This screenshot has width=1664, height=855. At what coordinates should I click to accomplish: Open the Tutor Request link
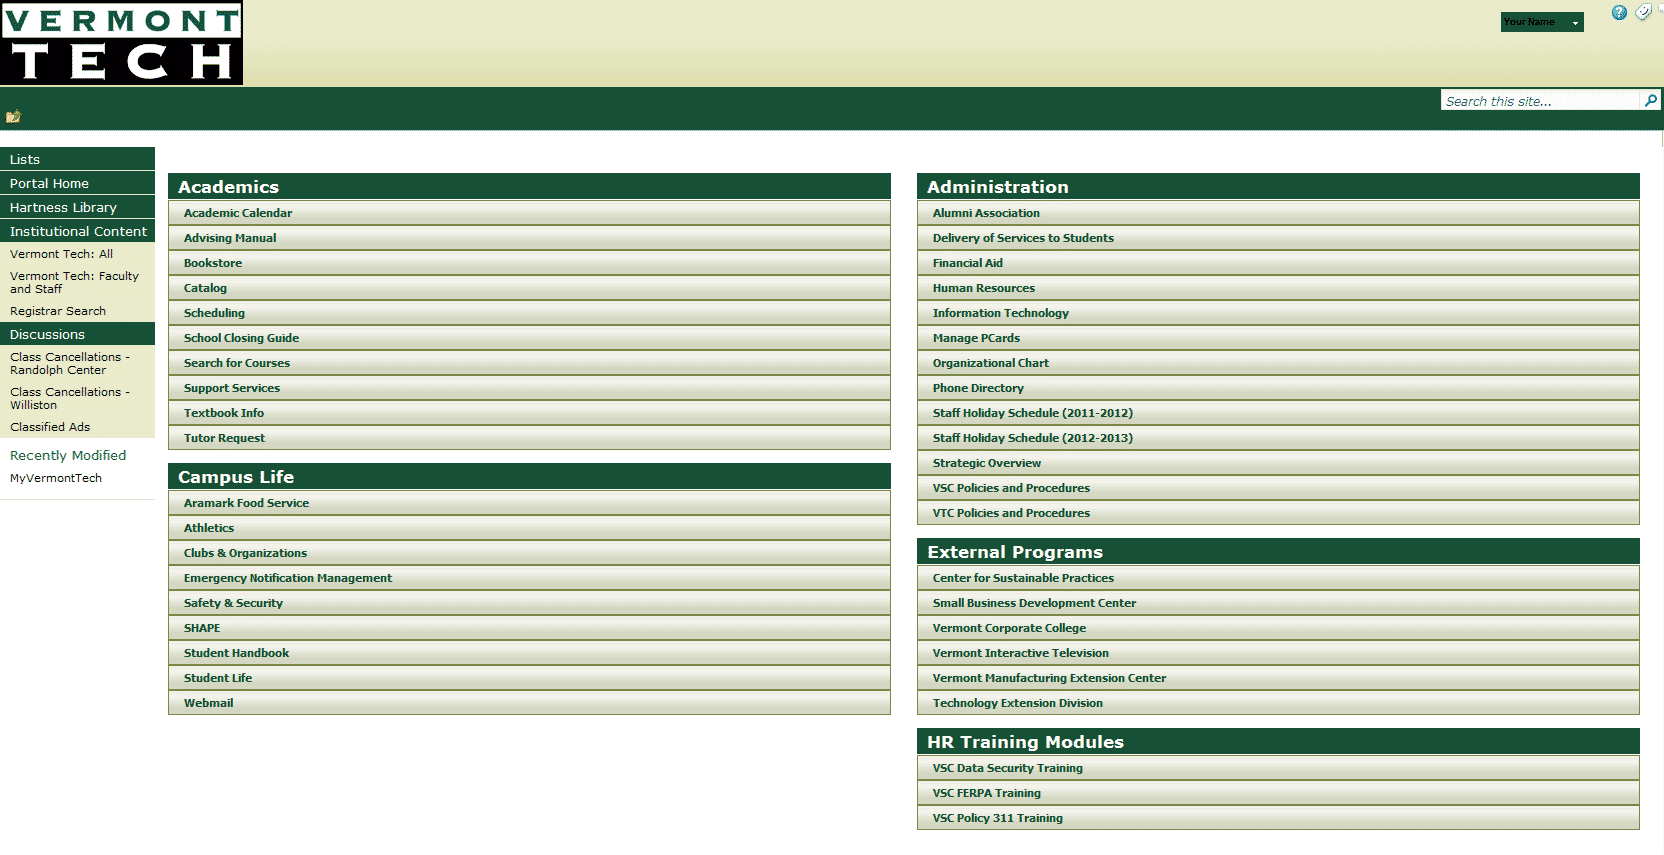click(529, 438)
